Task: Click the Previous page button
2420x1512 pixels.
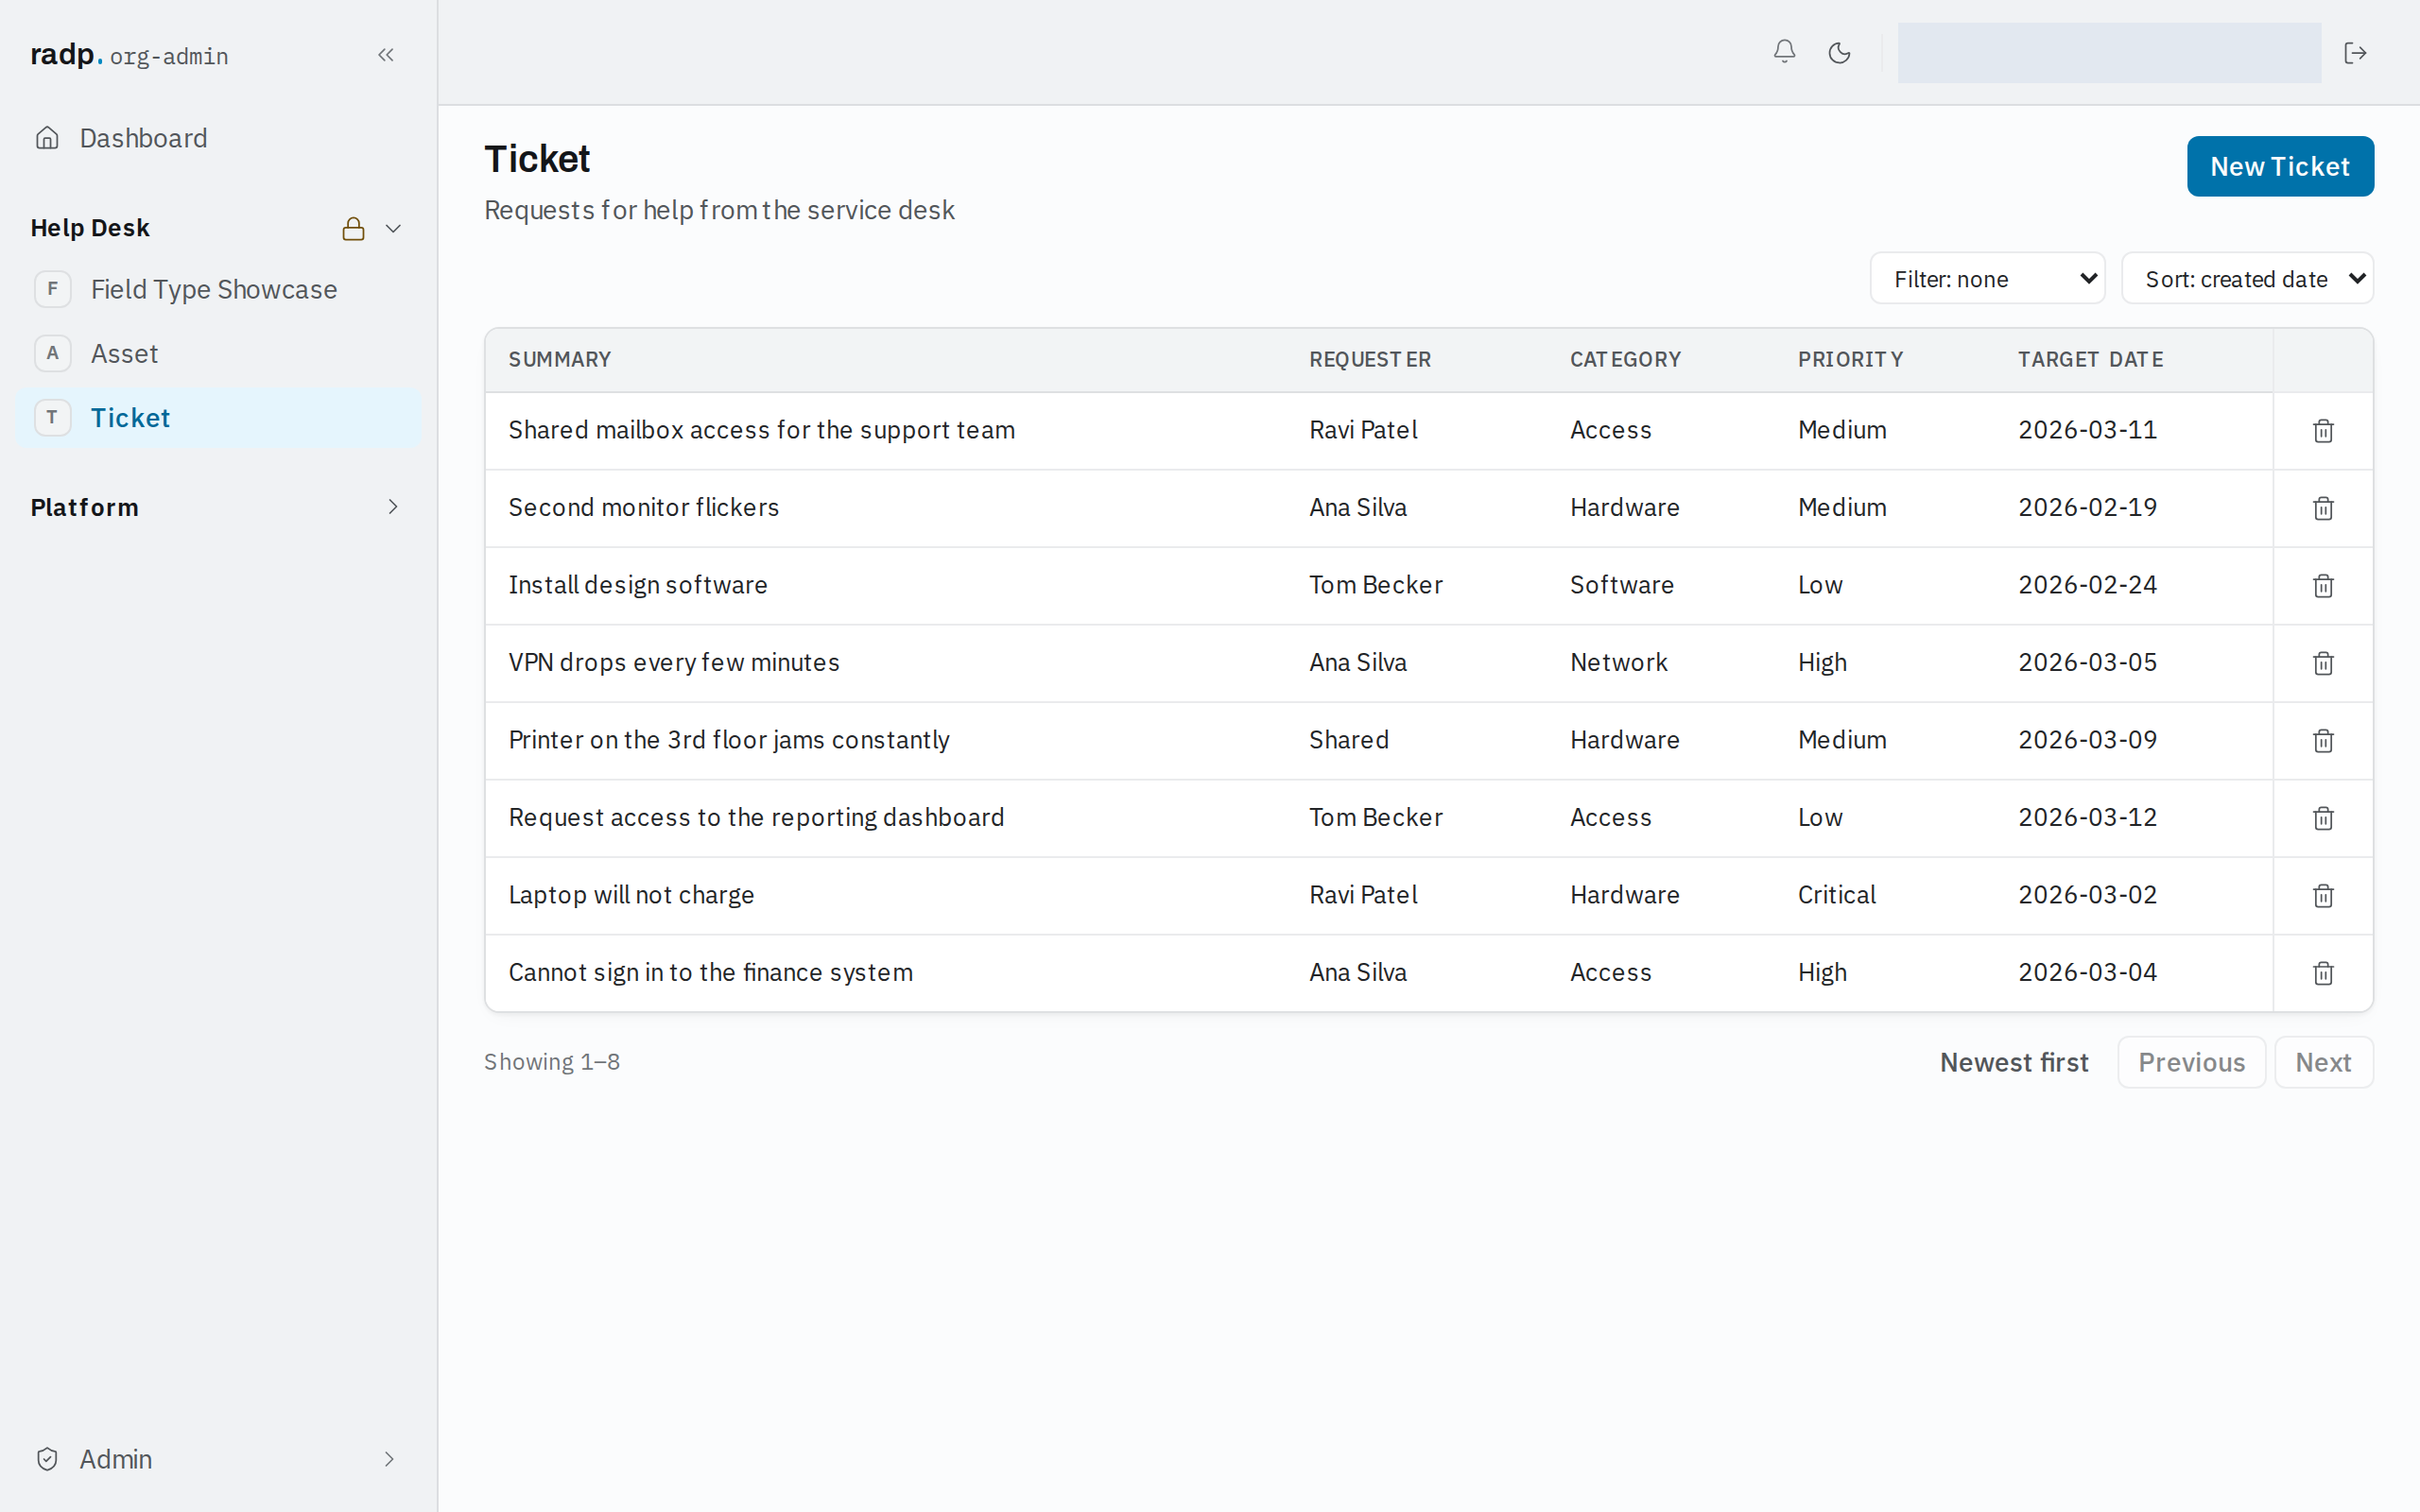Action: 2191,1062
